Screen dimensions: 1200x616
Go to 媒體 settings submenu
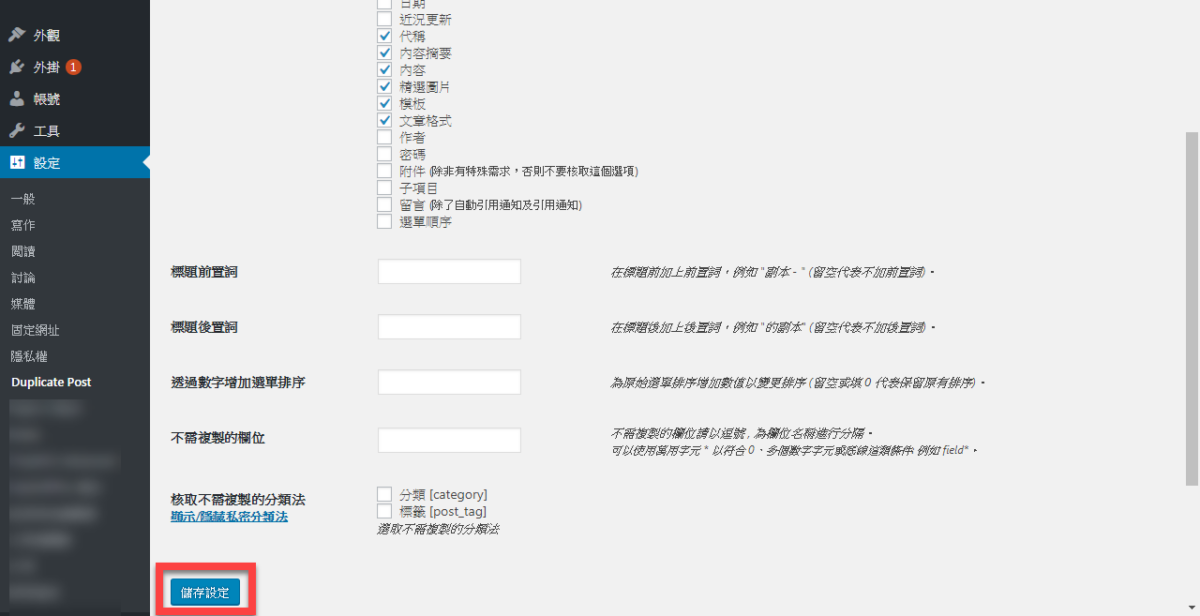pyautogui.click(x=23, y=303)
